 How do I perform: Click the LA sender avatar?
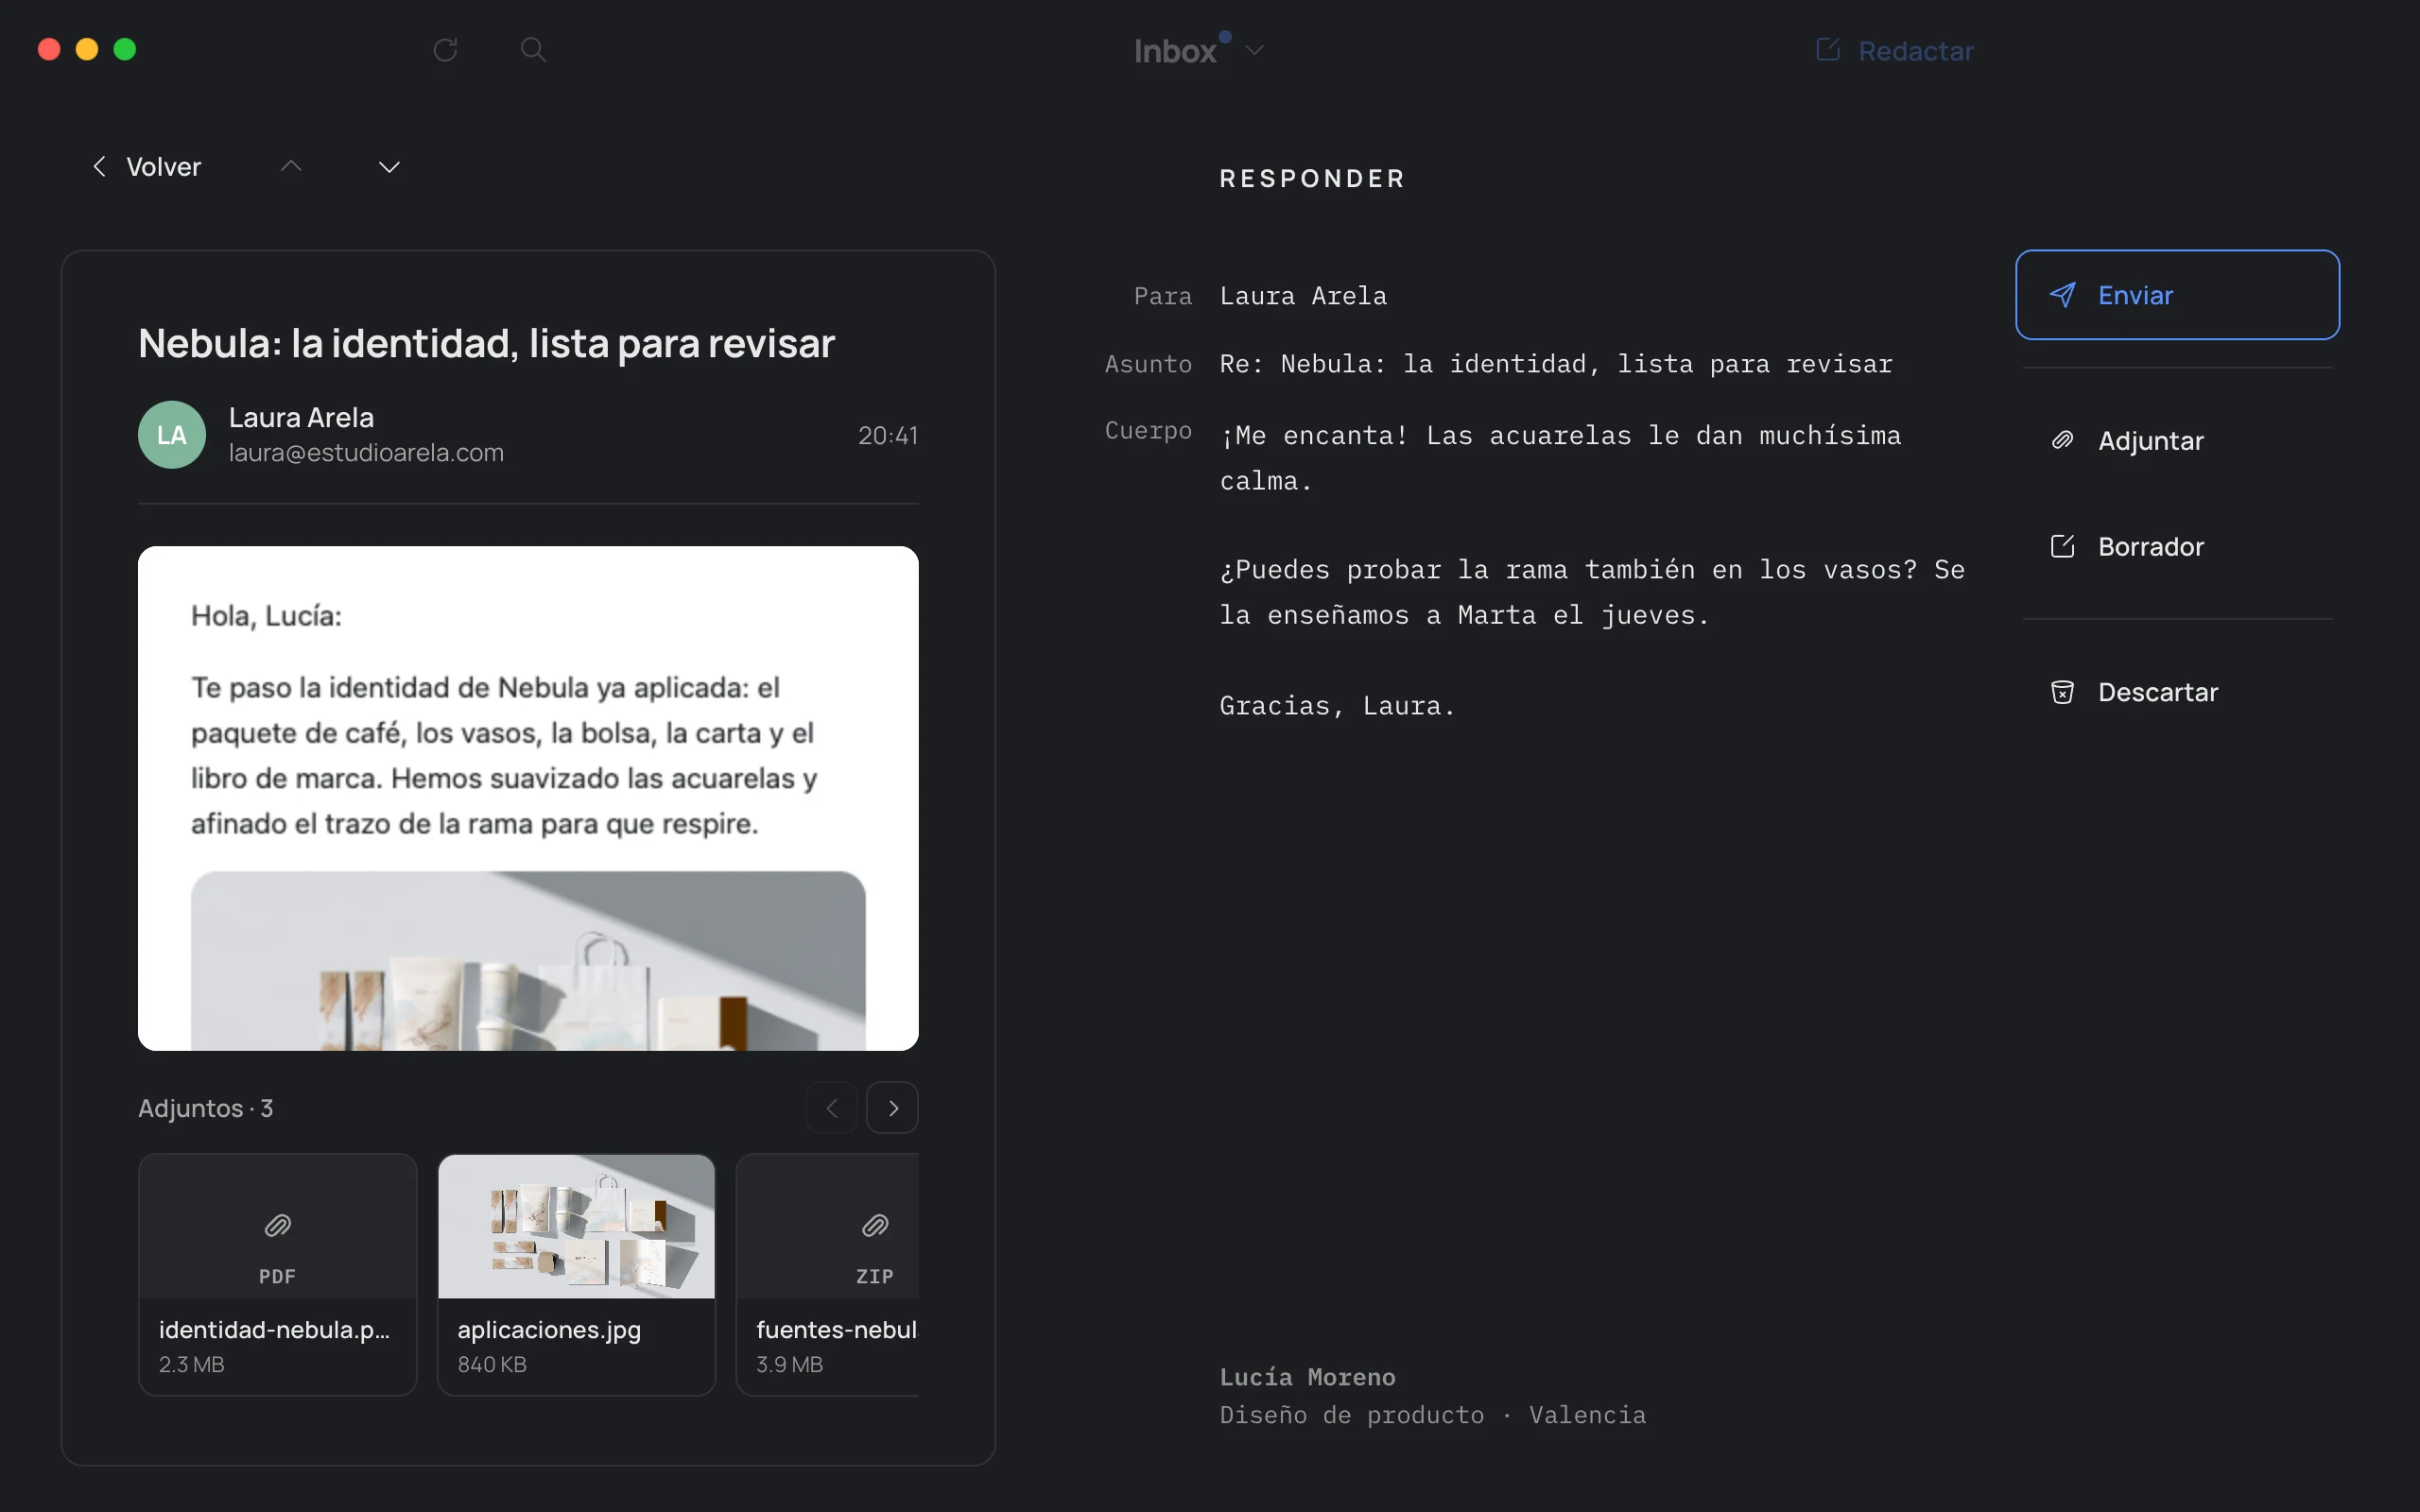(172, 434)
